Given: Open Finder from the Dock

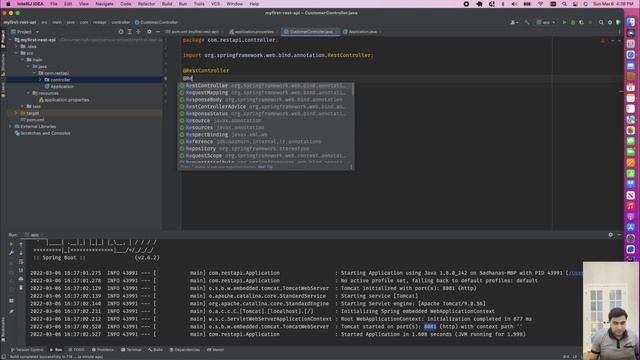Looking at the screenshot, I should [x=631, y=22].
